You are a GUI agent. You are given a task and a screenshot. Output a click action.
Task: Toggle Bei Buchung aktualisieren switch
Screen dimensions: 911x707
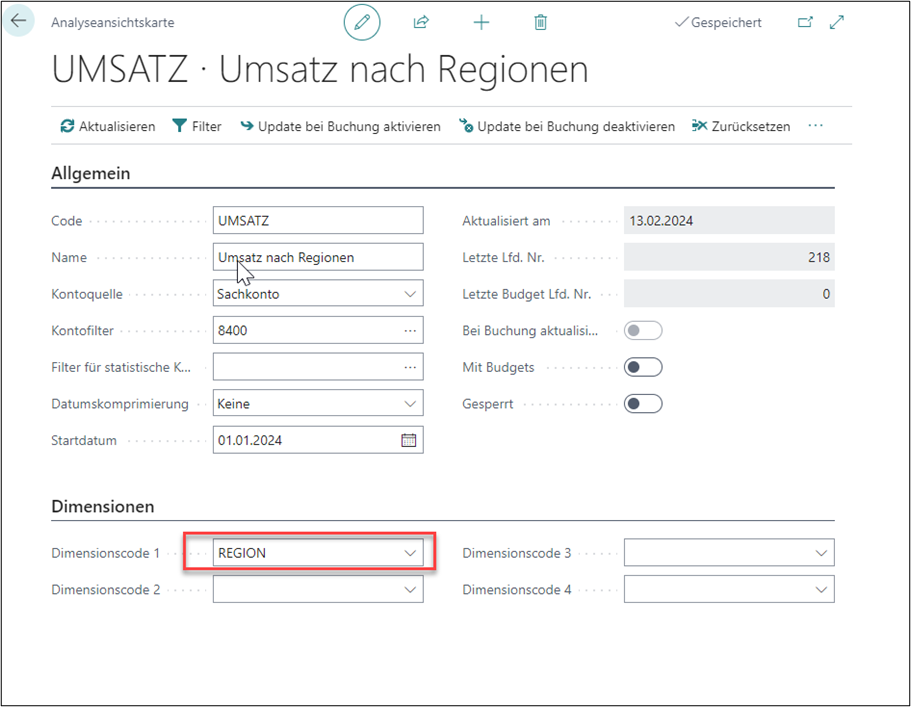(643, 331)
